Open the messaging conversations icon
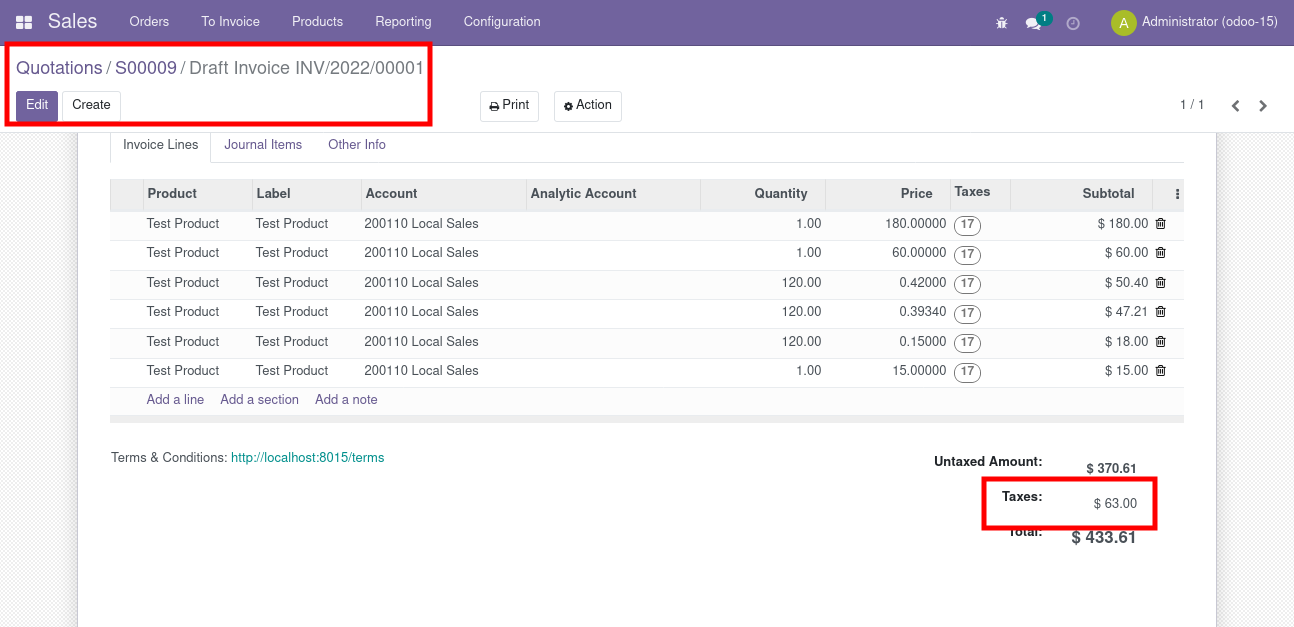This screenshot has height=627, width=1294. coord(1033,22)
